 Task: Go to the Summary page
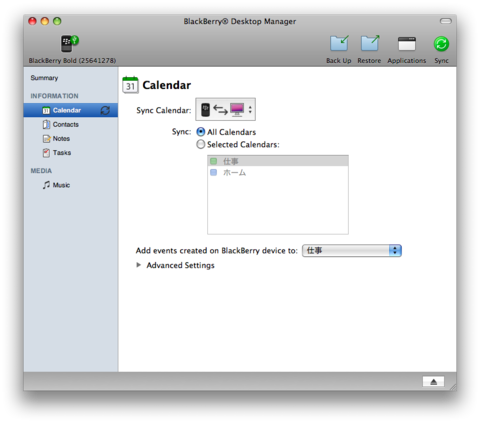[x=44, y=78]
